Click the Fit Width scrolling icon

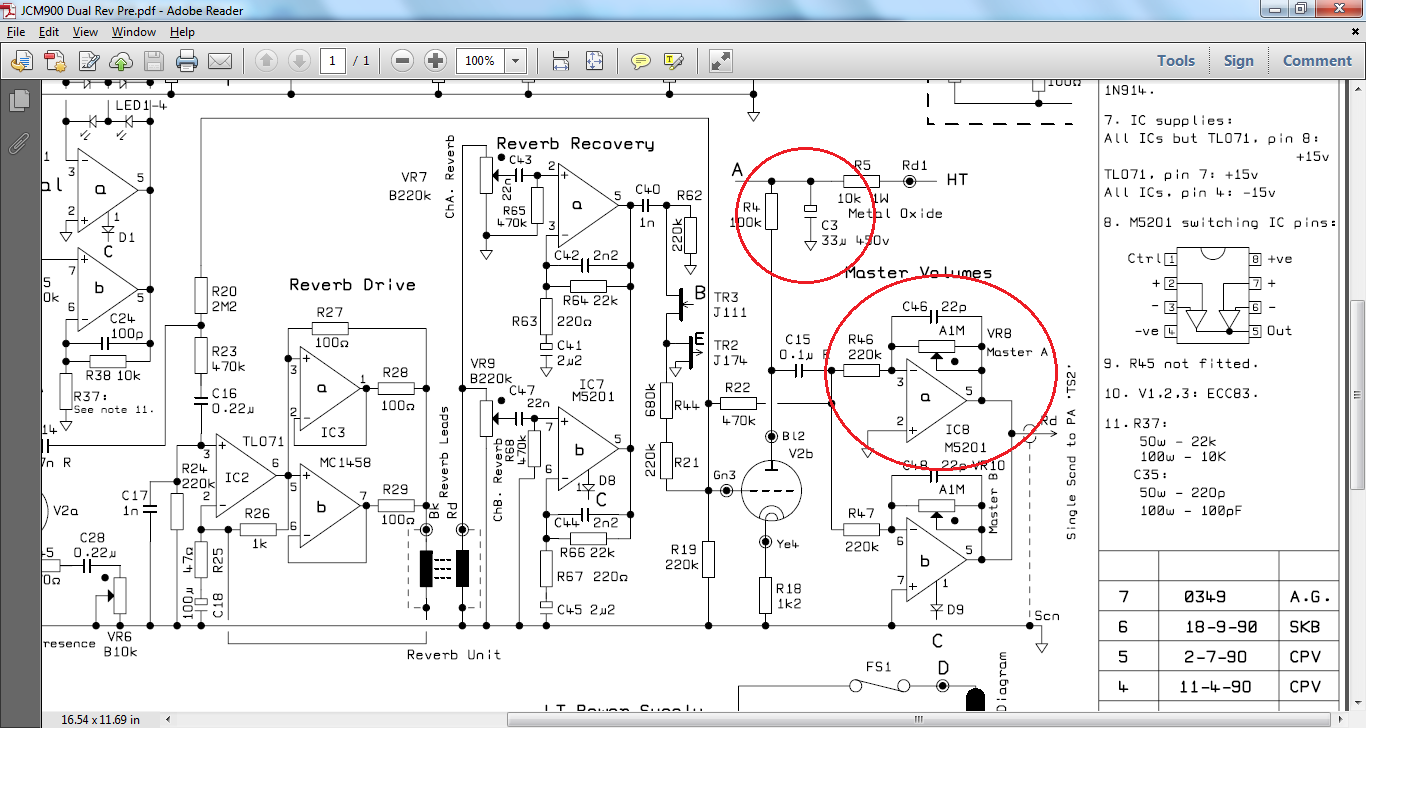pyautogui.click(x=561, y=61)
